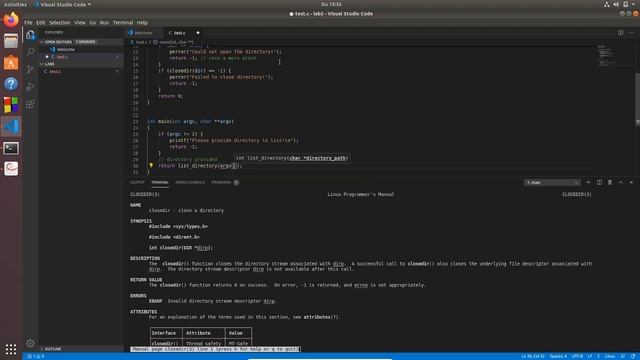
Task: Switch to the Welcome editor tab
Action: tap(144, 33)
